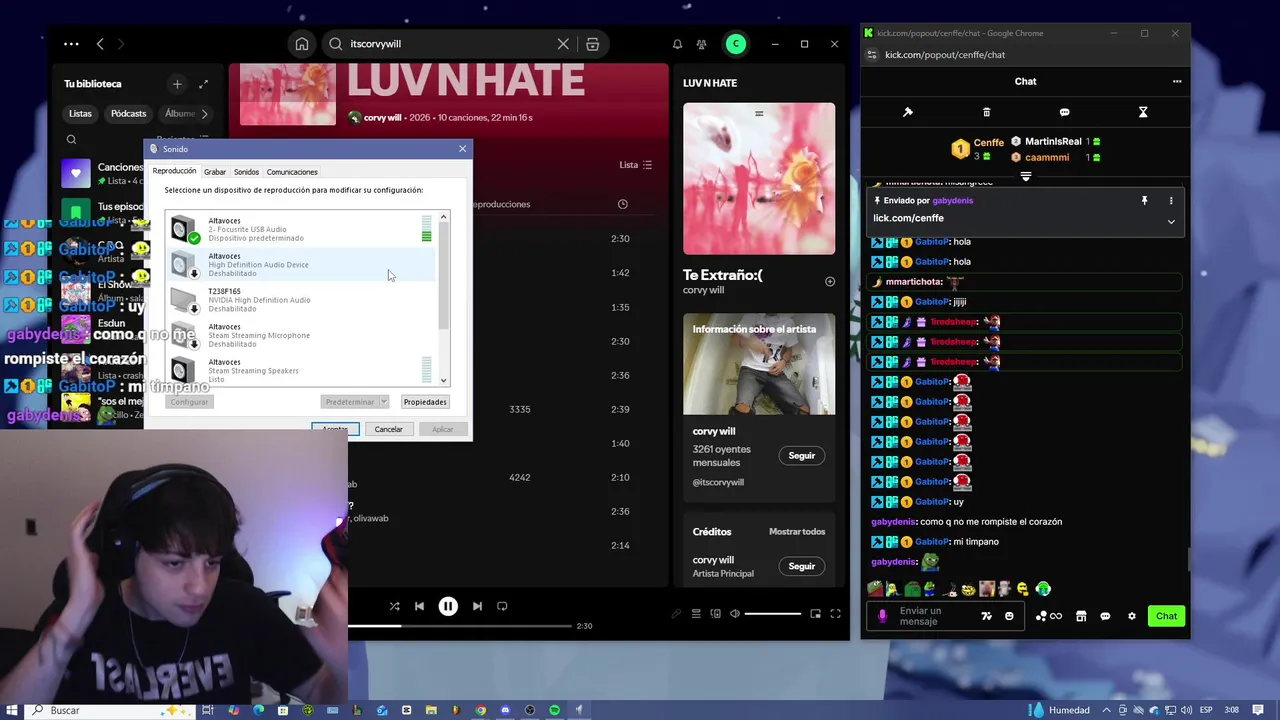This screenshot has height=720, width=1280.
Task: Open Spotify profile avatar C
Action: pyautogui.click(x=736, y=44)
